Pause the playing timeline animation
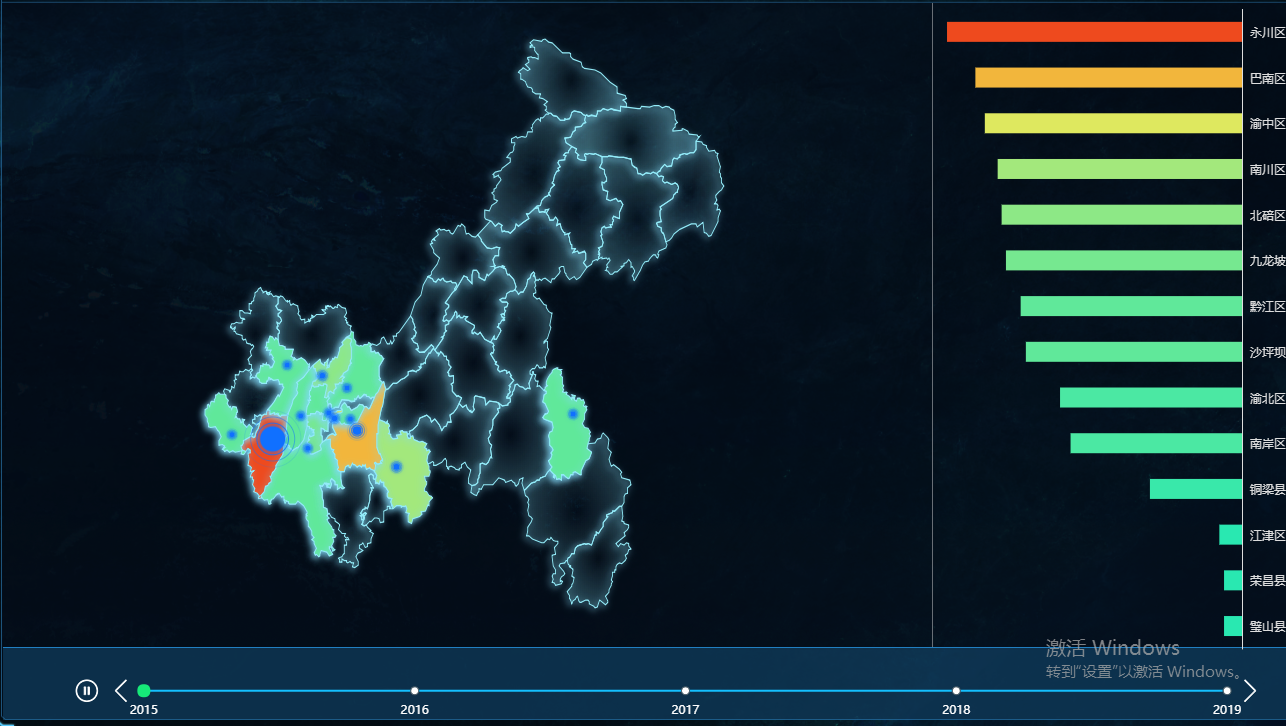1286x726 pixels. (x=86, y=690)
